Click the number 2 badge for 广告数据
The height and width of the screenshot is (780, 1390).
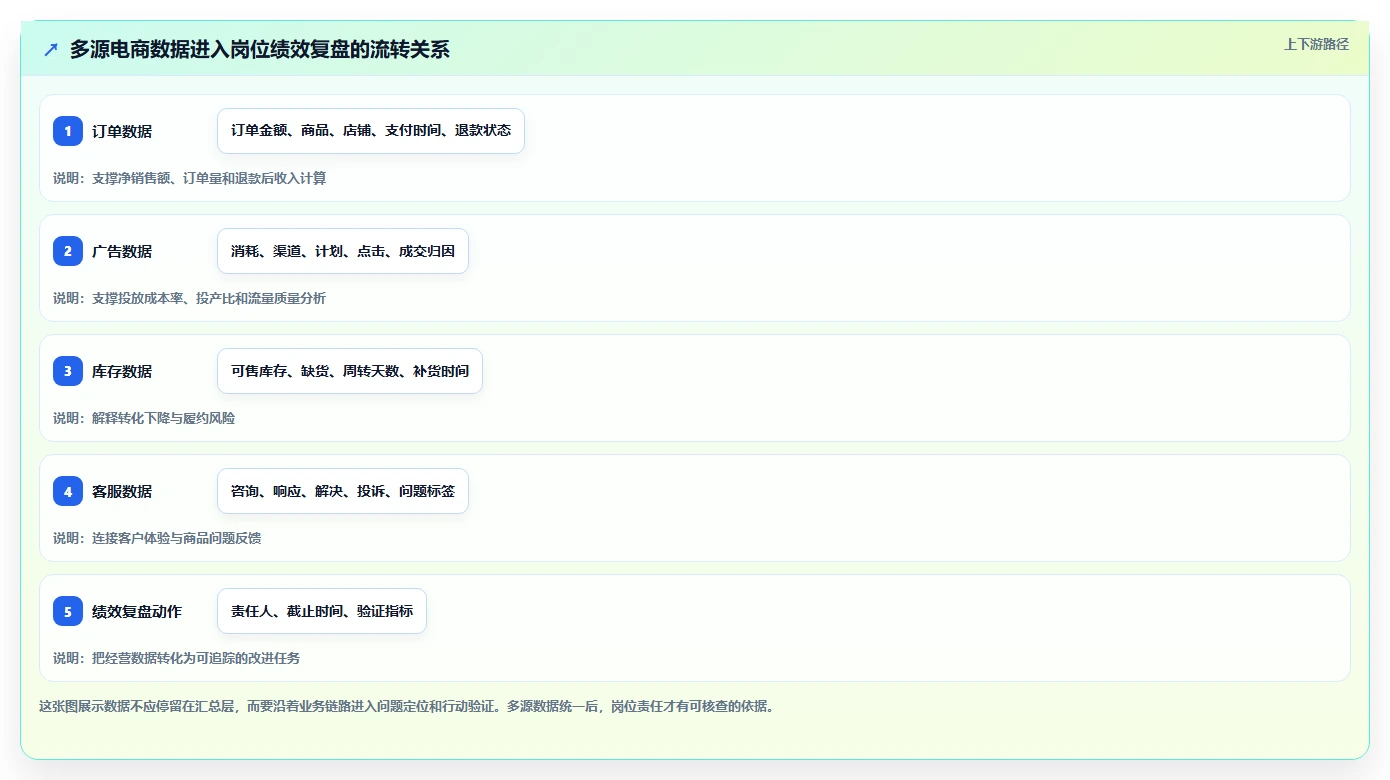(68, 251)
